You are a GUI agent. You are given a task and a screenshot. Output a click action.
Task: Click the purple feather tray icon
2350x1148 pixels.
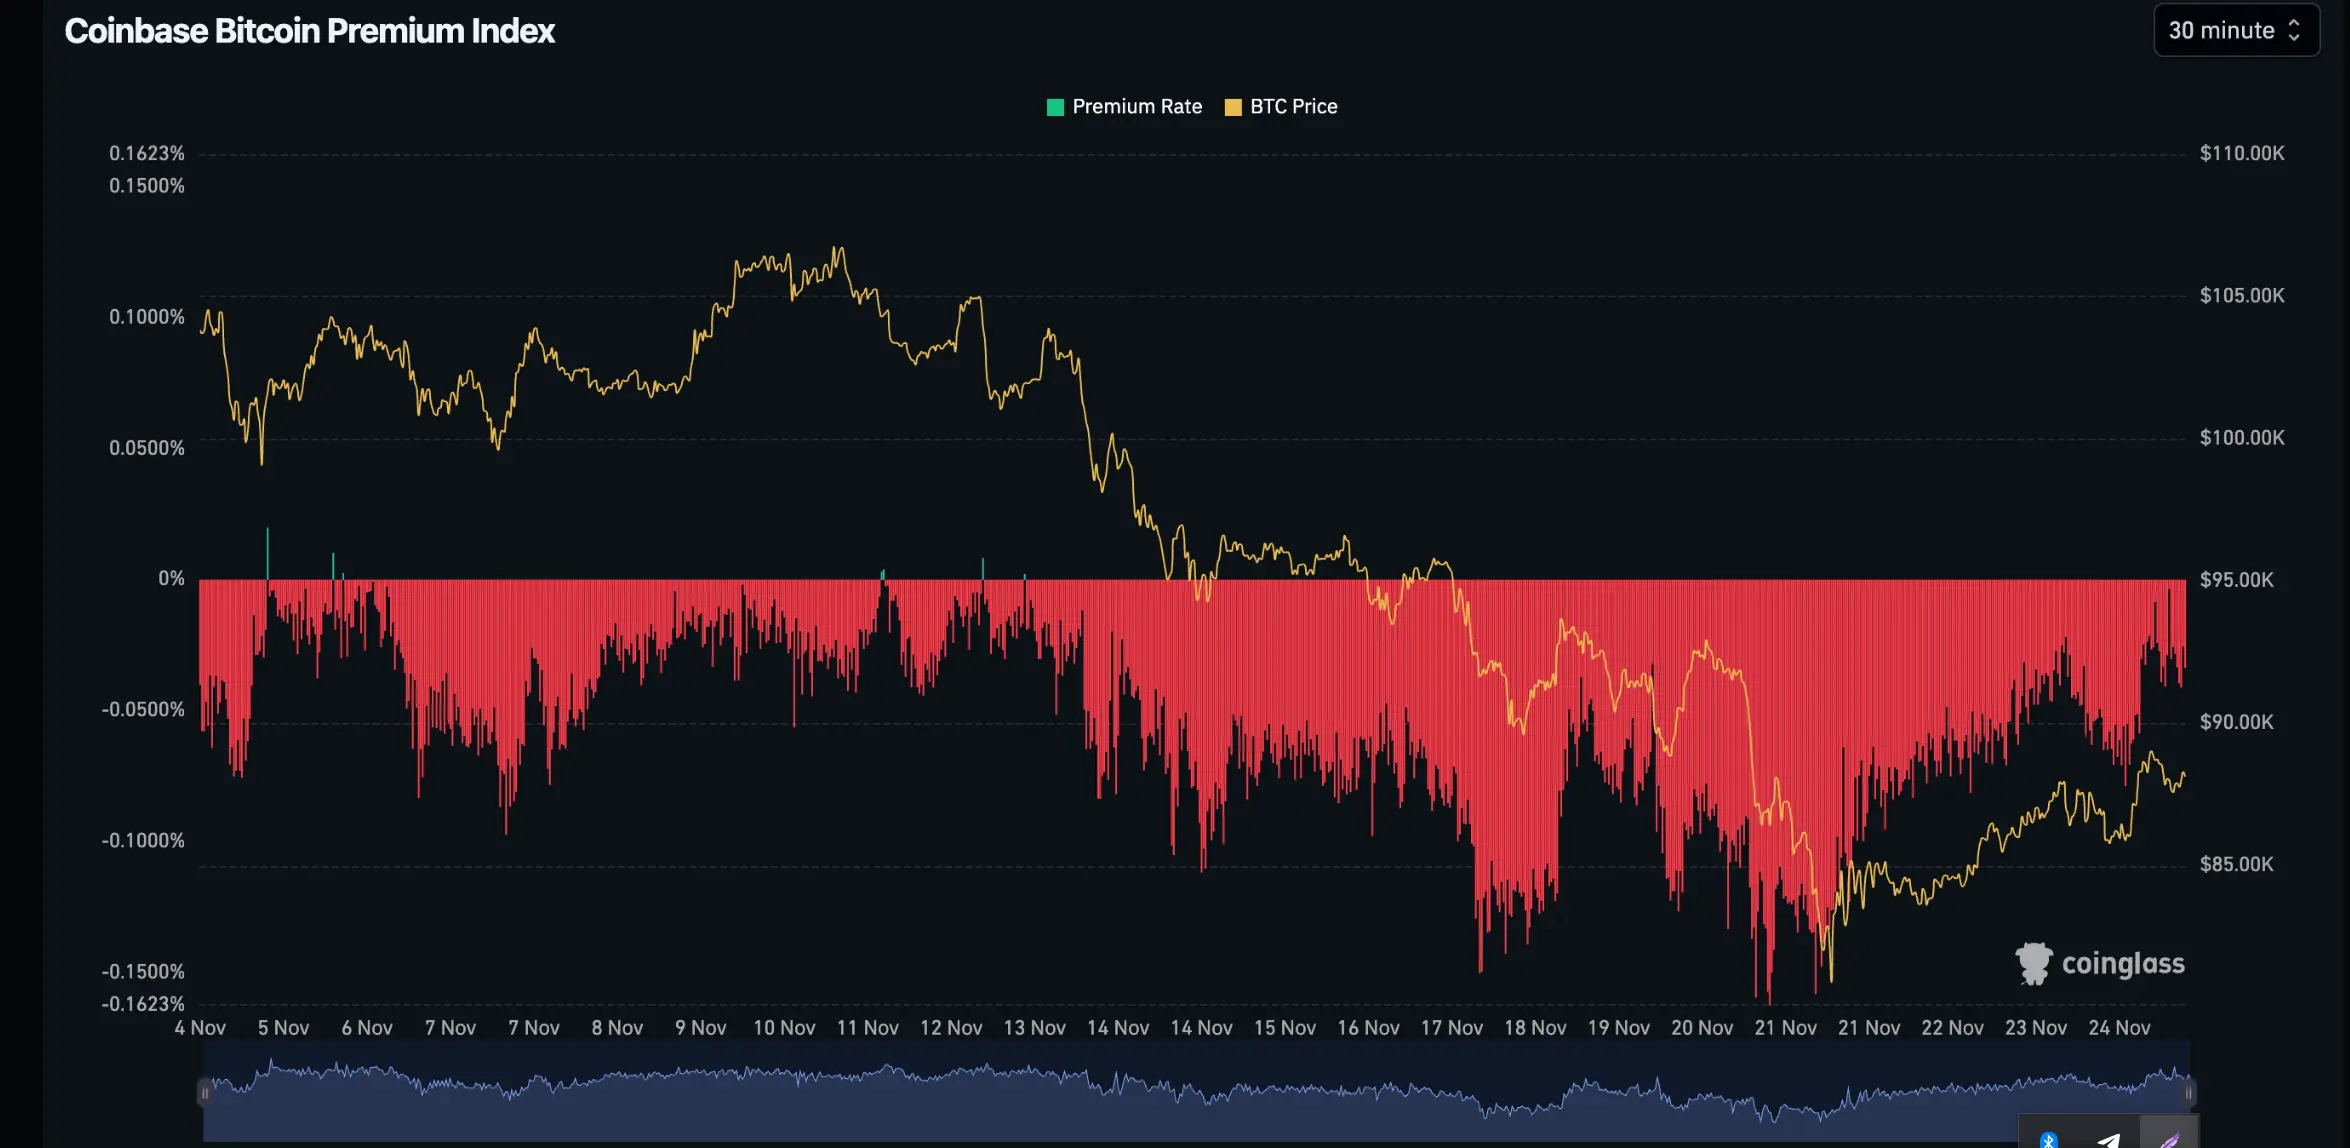coord(2169,1140)
